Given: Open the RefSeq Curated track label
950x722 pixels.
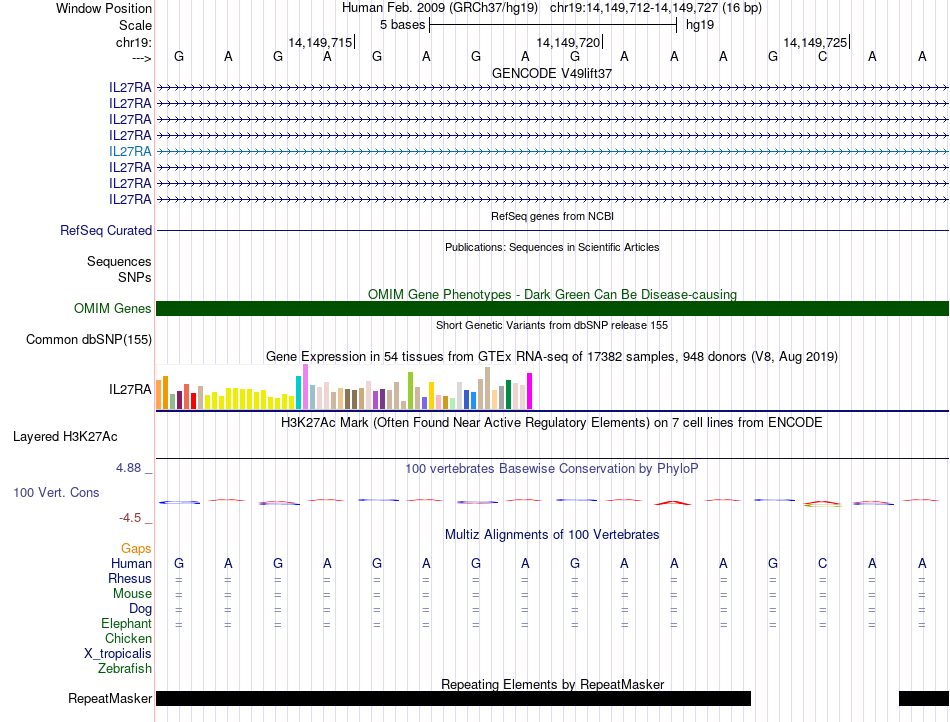Looking at the screenshot, I should point(106,230).
